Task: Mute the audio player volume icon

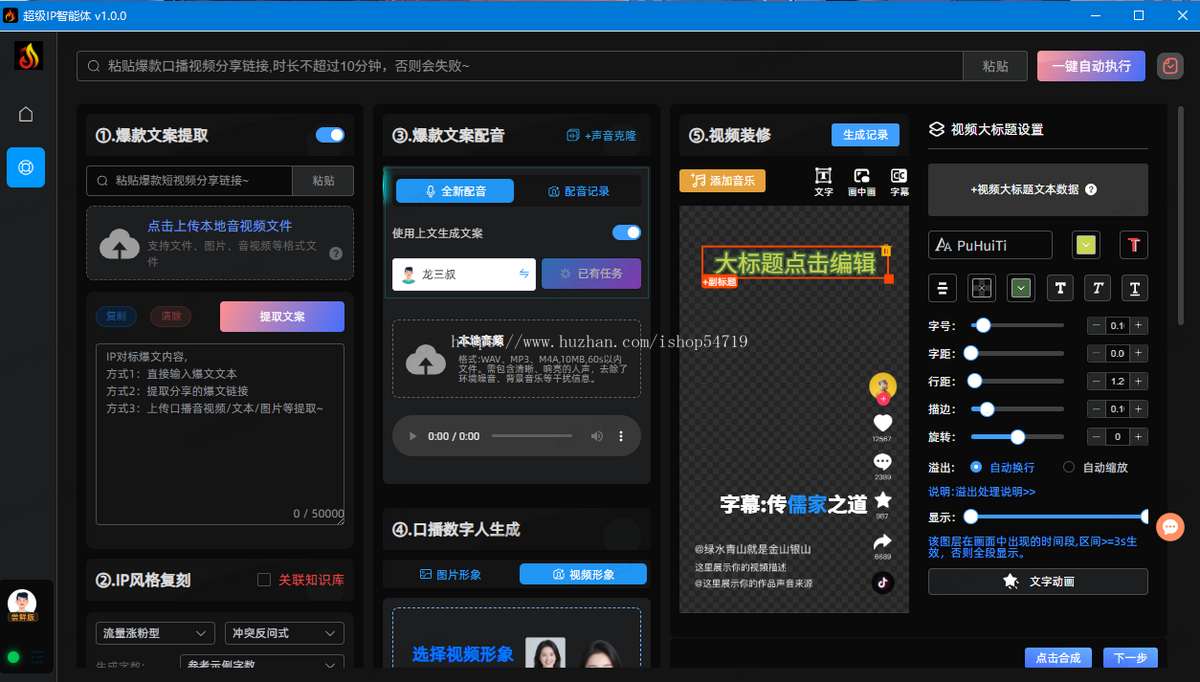Action: (597, 436)
